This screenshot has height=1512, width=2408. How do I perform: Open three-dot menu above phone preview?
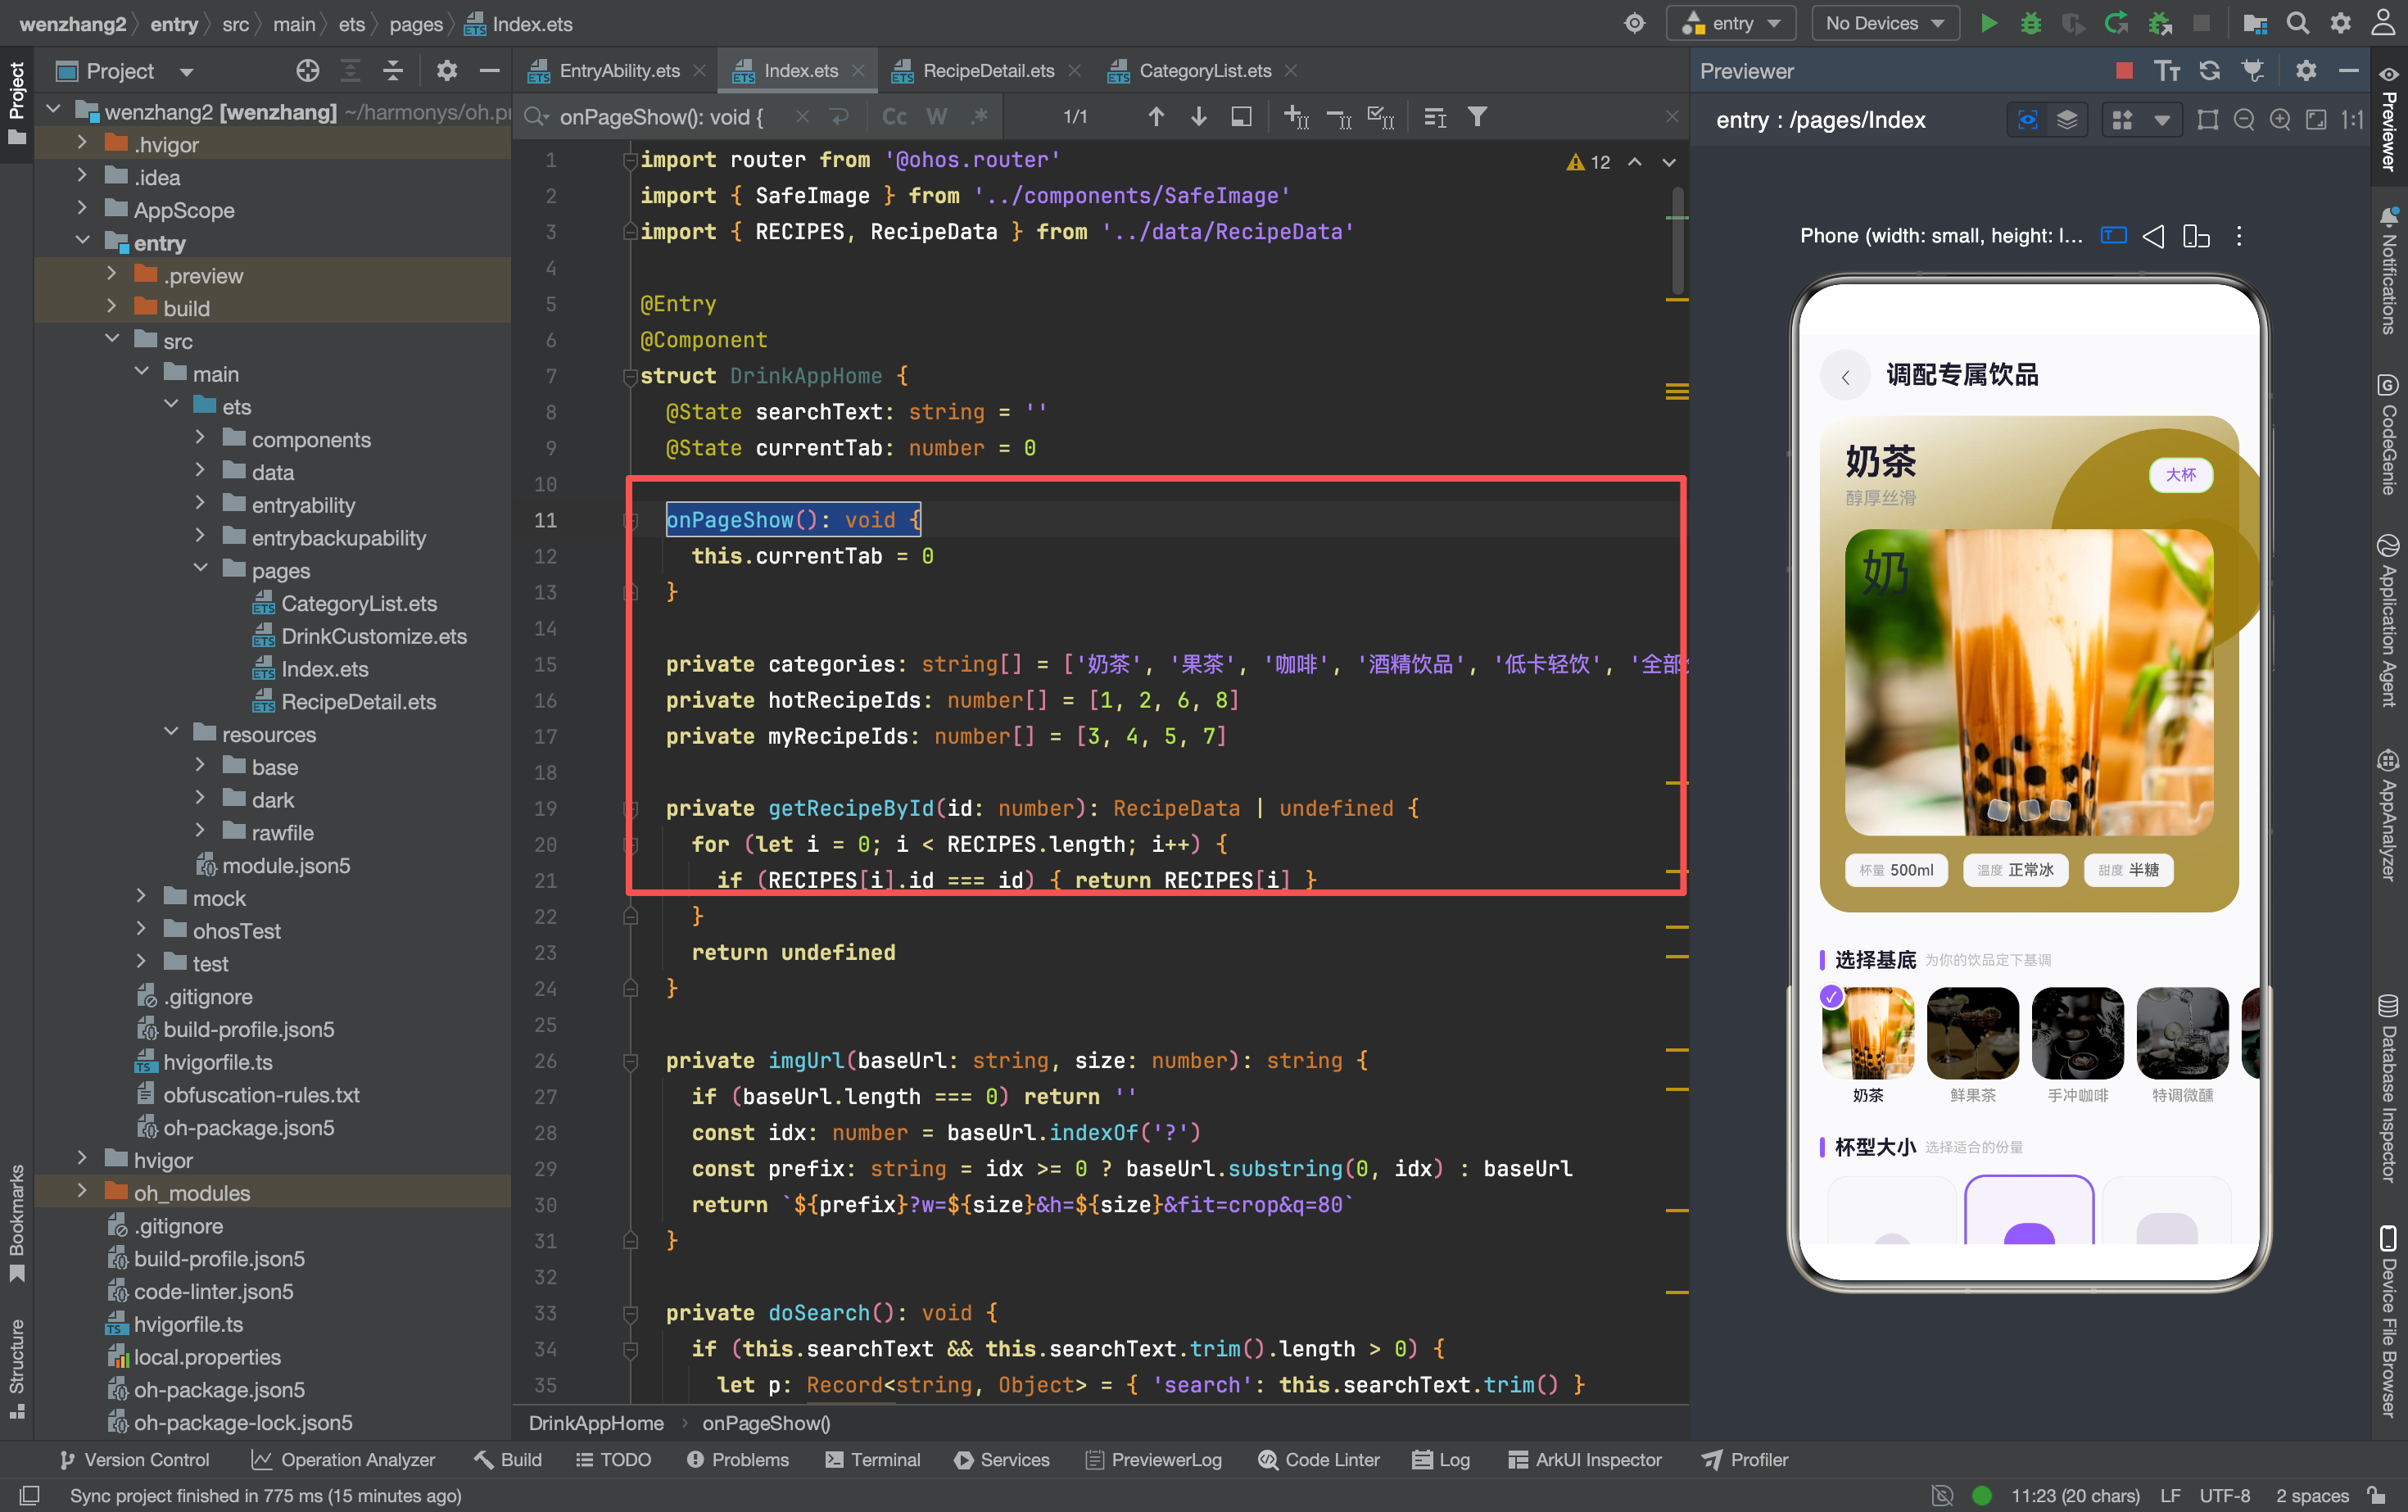coord(2239,236)
